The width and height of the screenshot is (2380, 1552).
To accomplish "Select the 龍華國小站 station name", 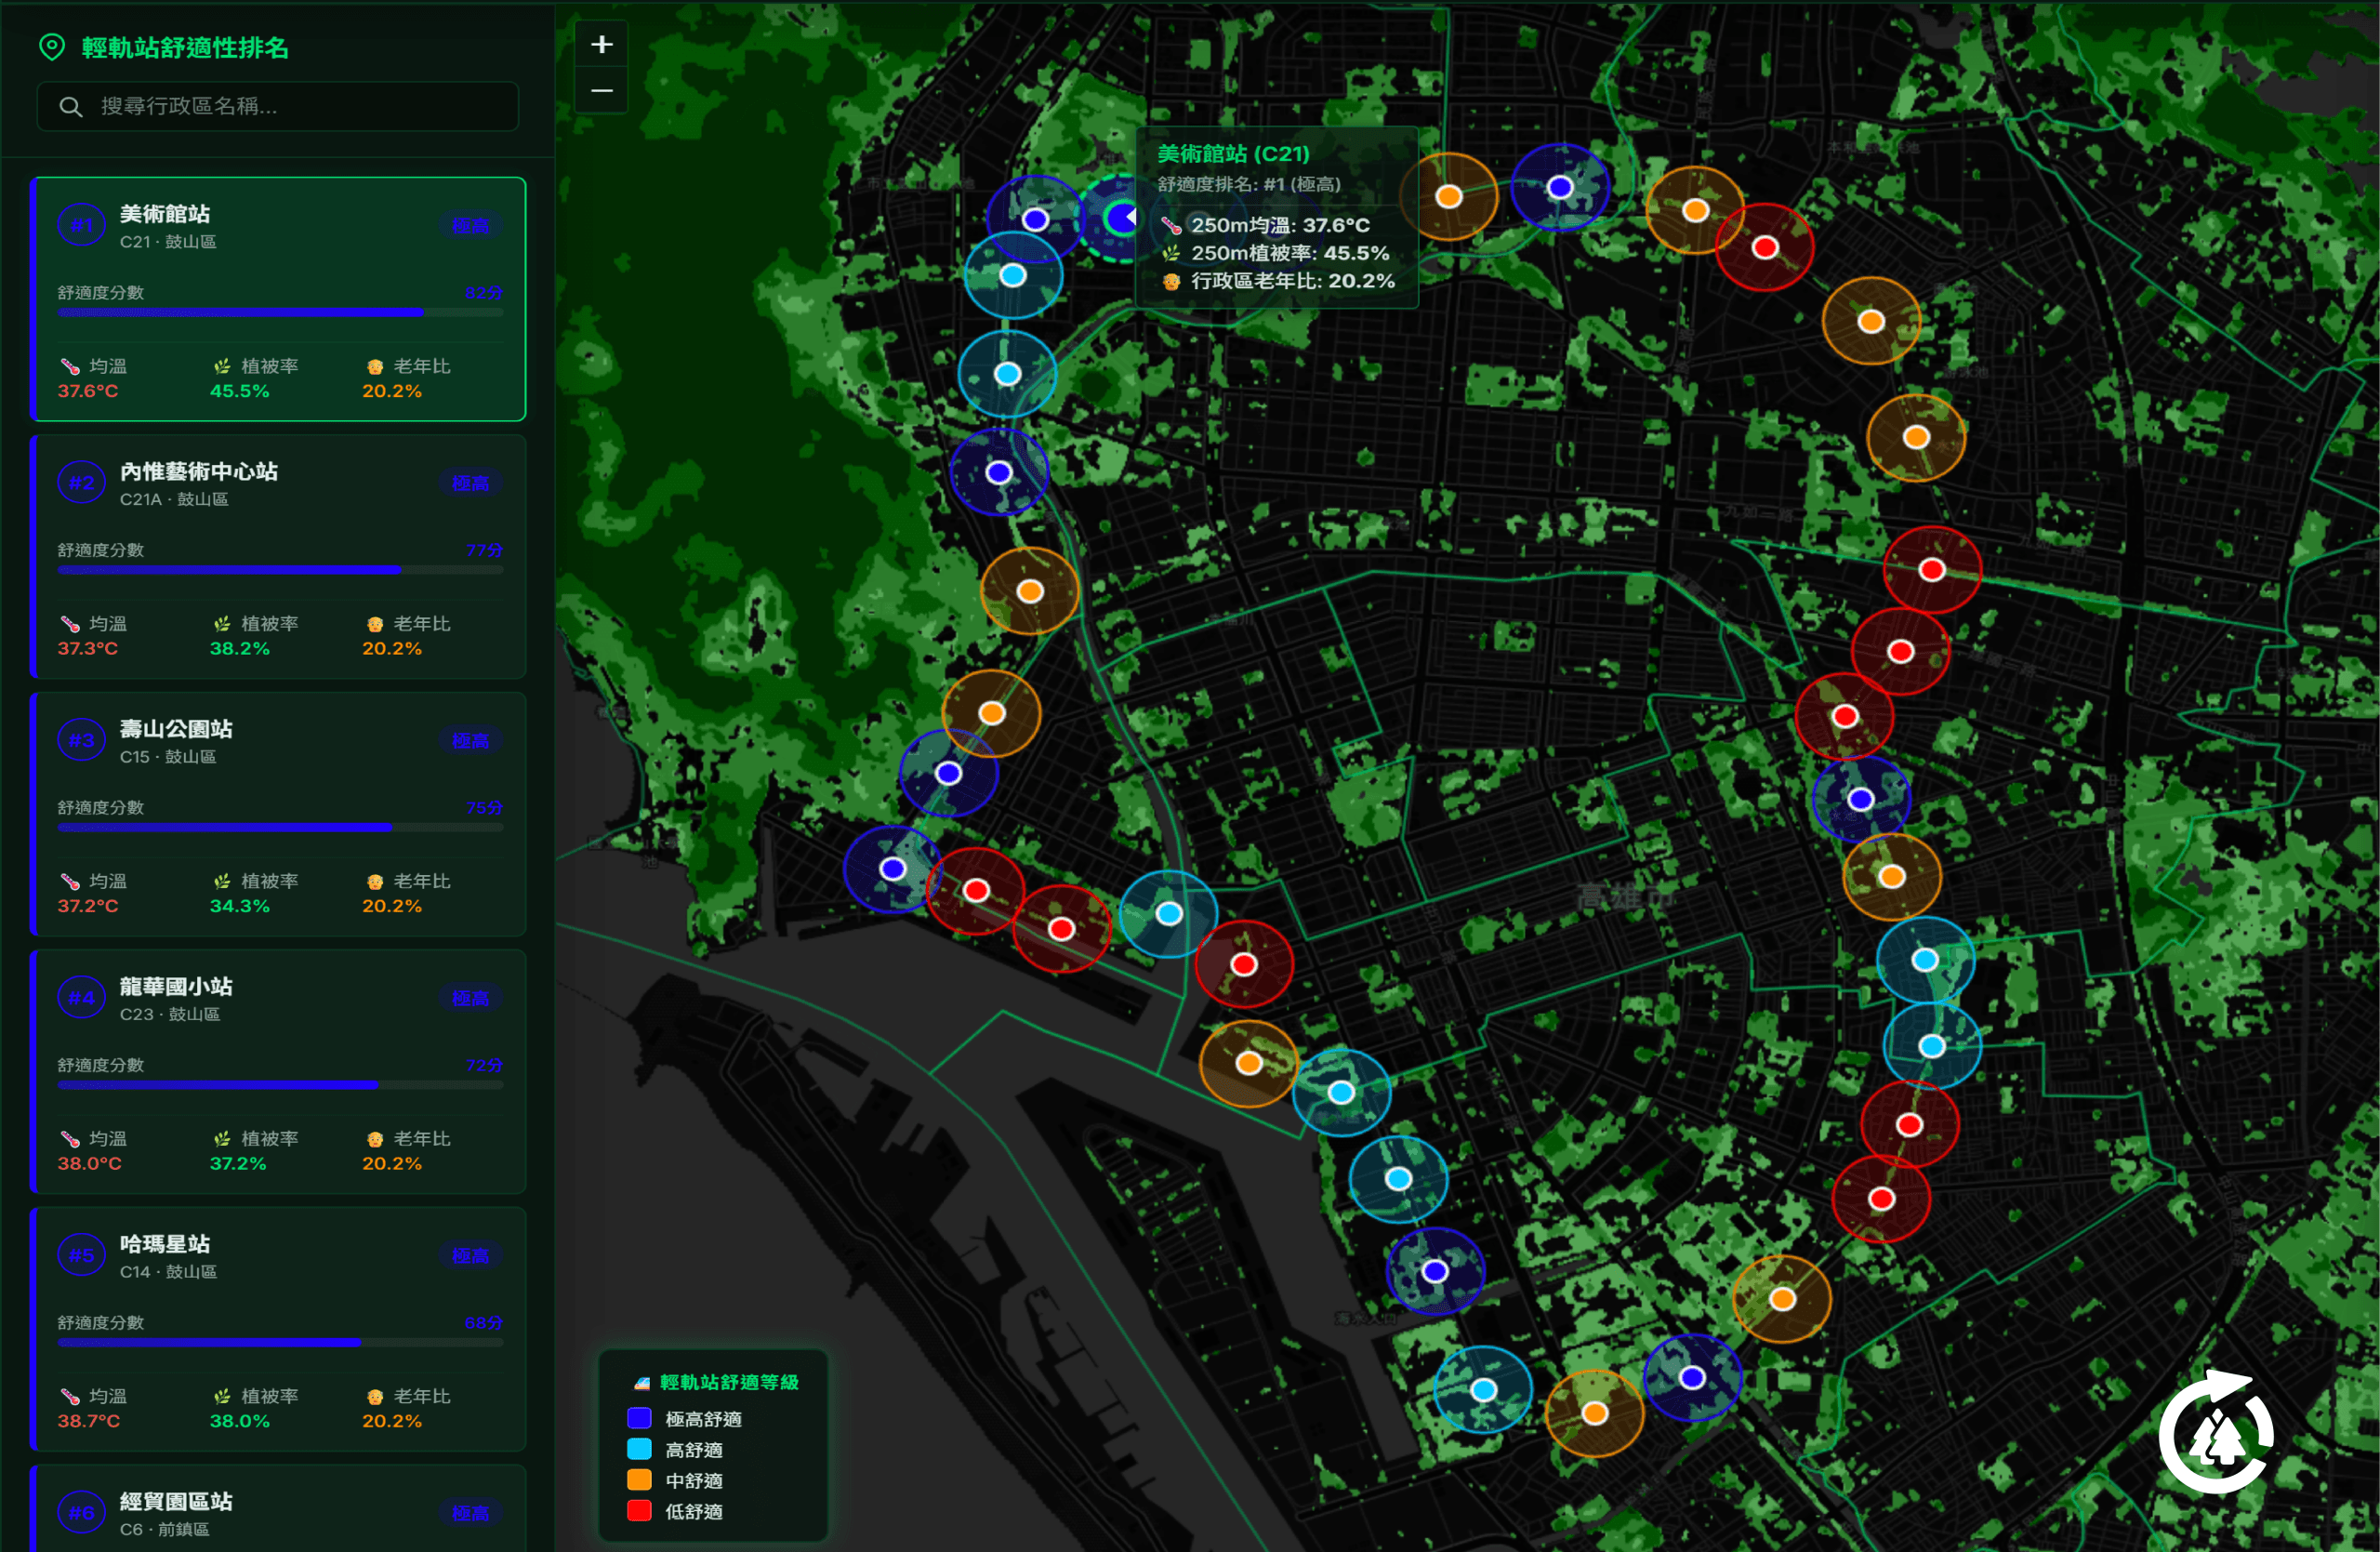I will click(176, 987).
